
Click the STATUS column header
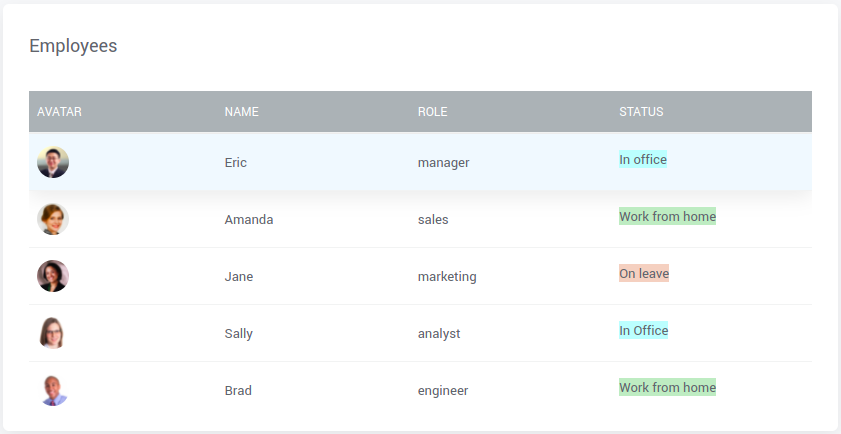pyautogui.click(x=641, y=112)
